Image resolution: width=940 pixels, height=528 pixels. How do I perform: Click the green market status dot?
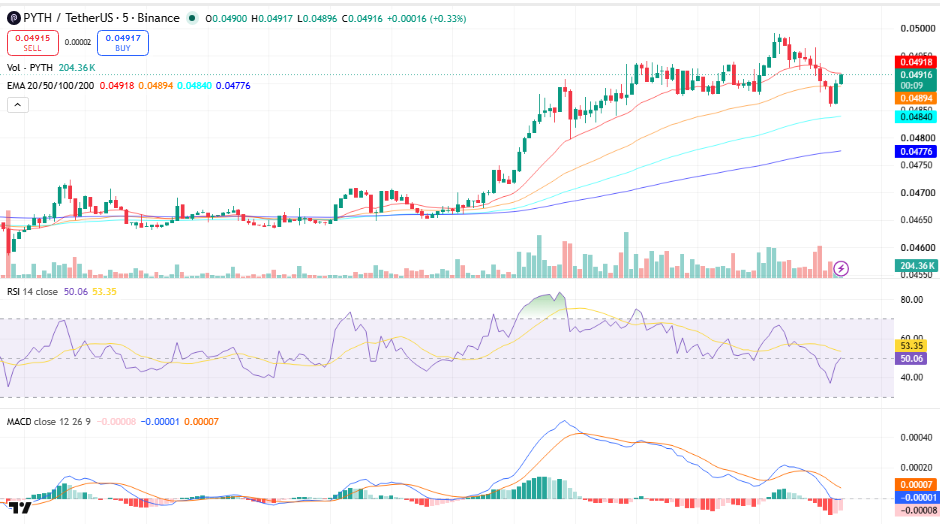tap(192, 19)
